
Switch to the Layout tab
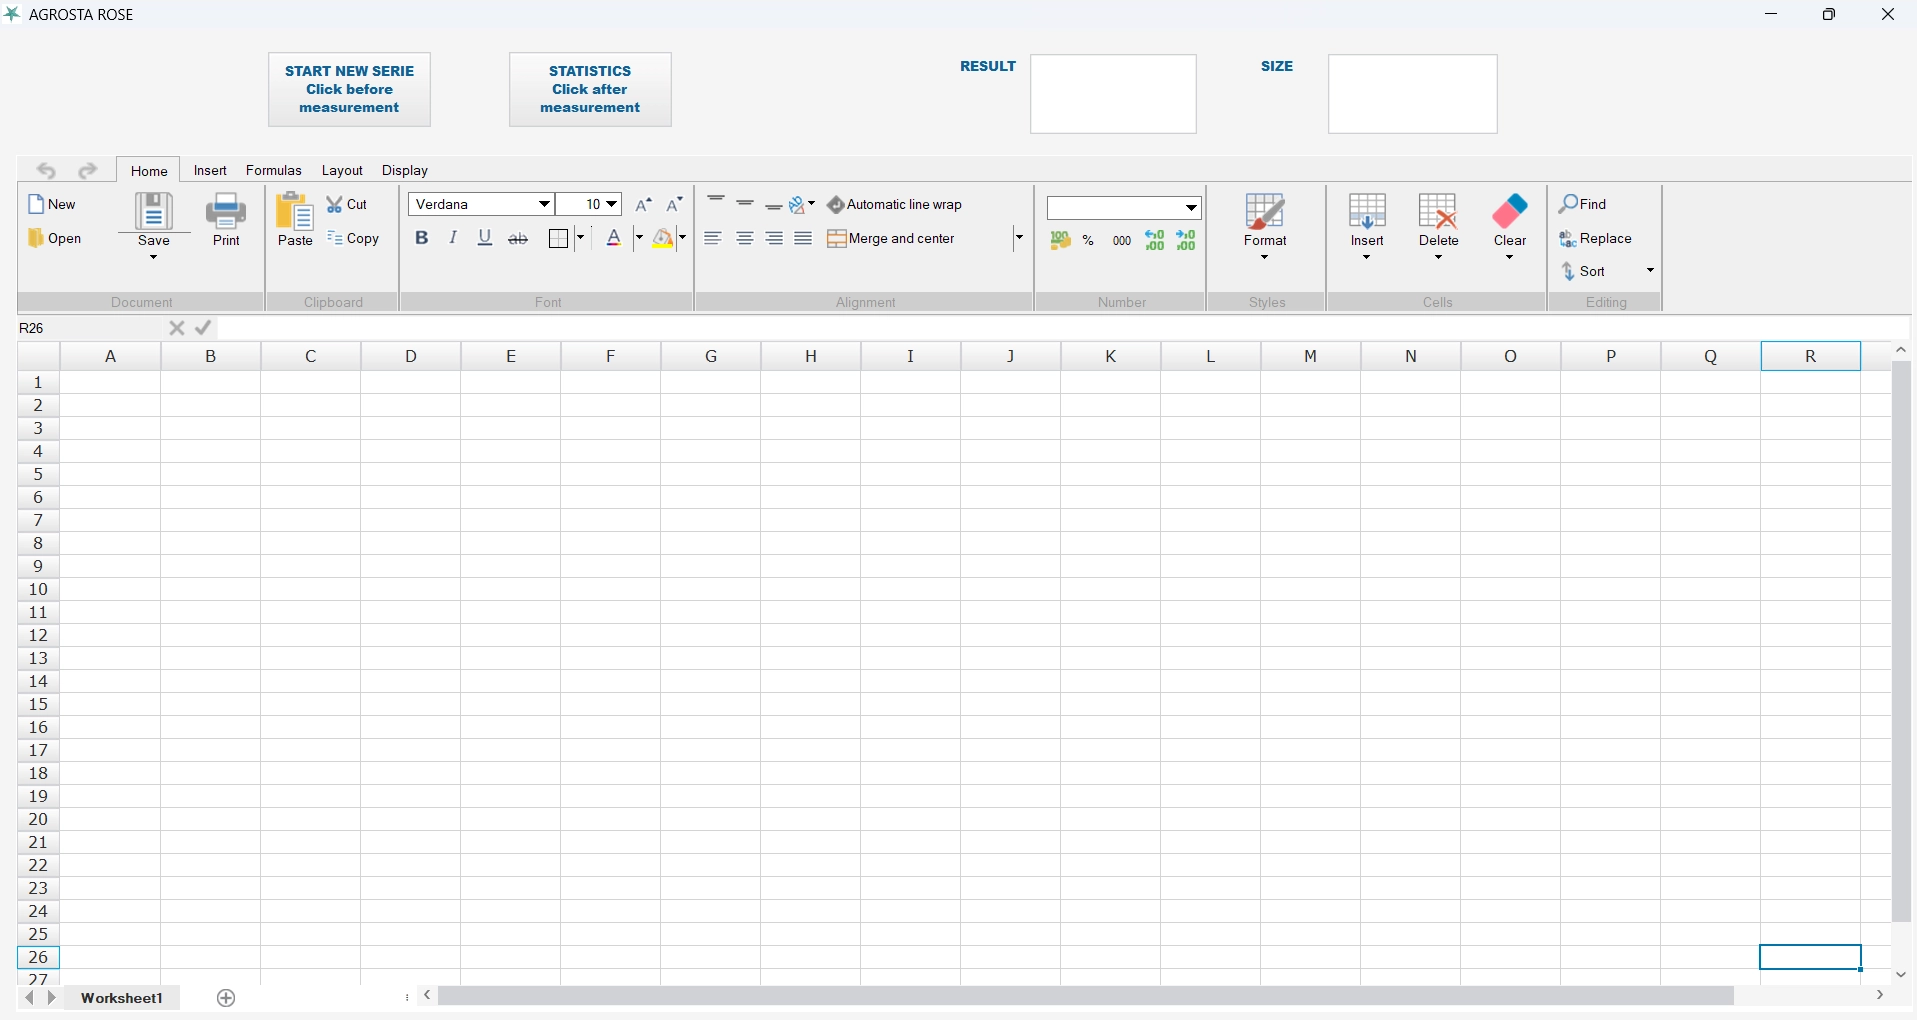342,171
